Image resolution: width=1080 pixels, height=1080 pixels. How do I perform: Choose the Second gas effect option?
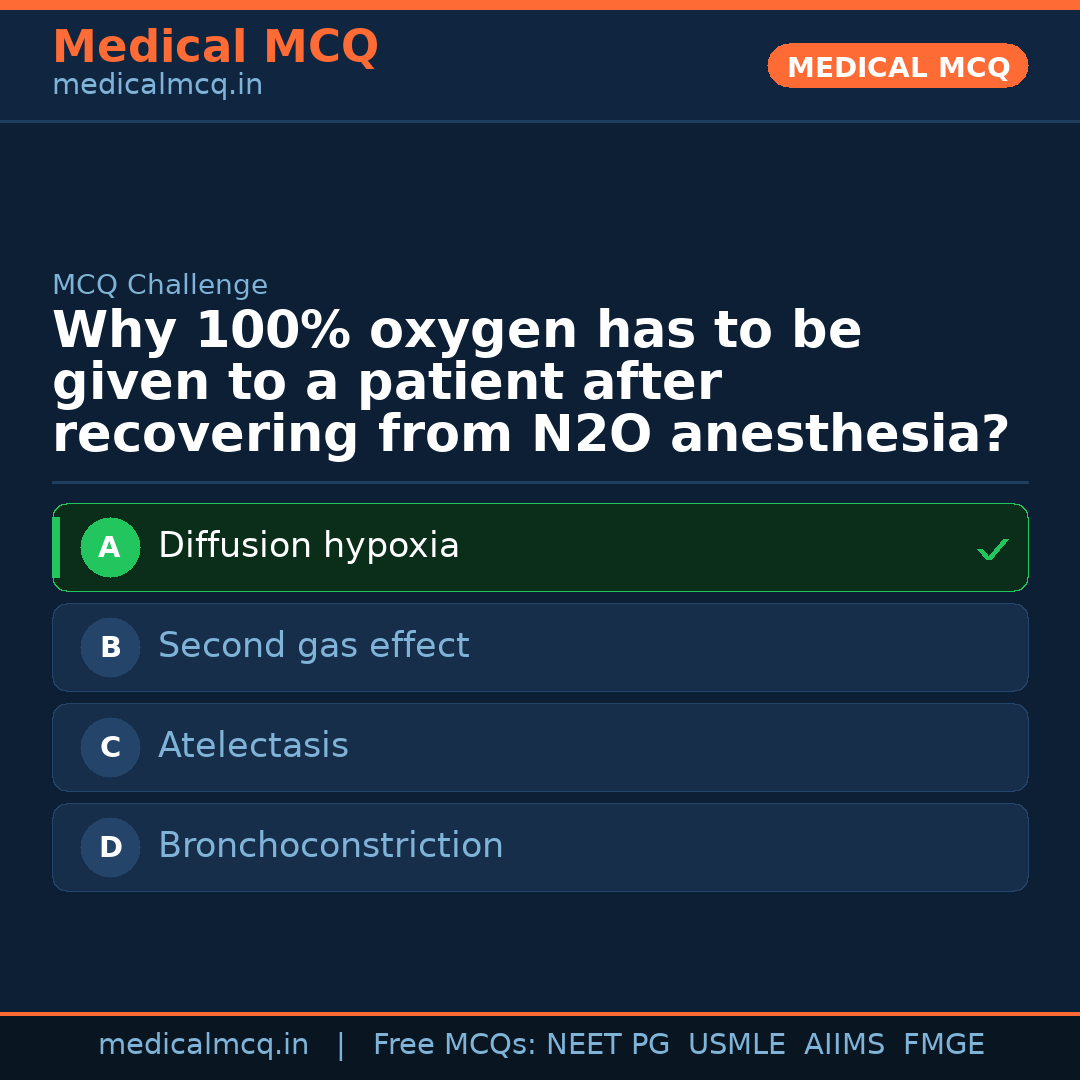click(313, 646)
